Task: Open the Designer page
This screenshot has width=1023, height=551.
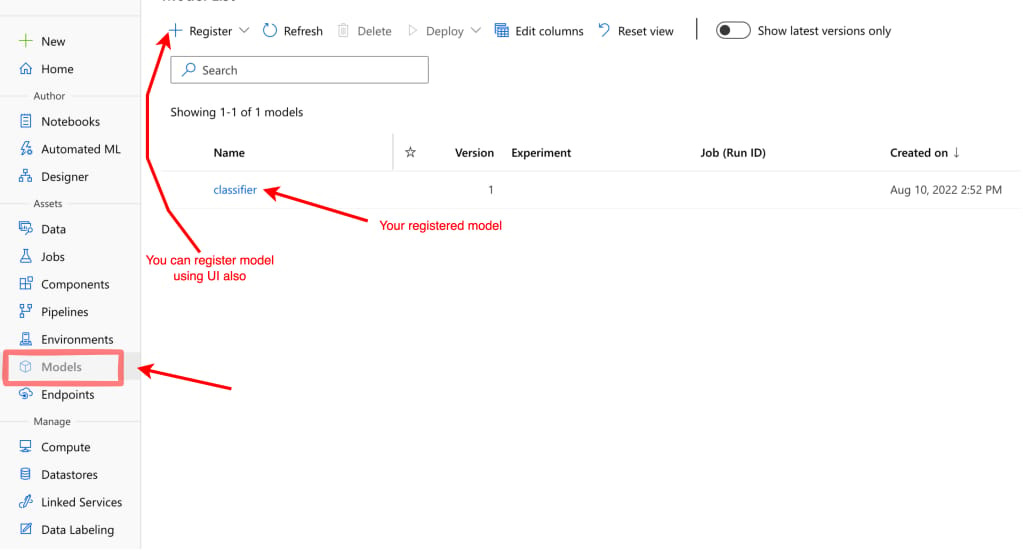Action: coord(65,177)
